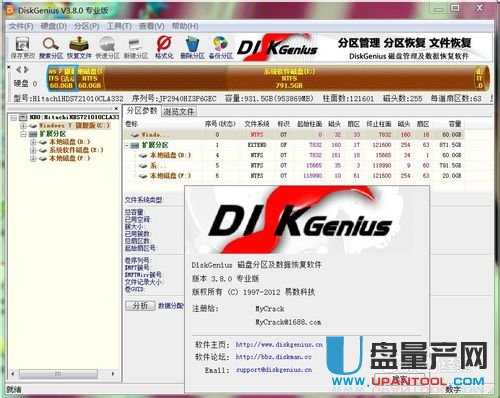Select 本地磁盘(F:) in the left tree
Image resolution: width=500 pixels, height=398 pixels.
coord(69,158)
